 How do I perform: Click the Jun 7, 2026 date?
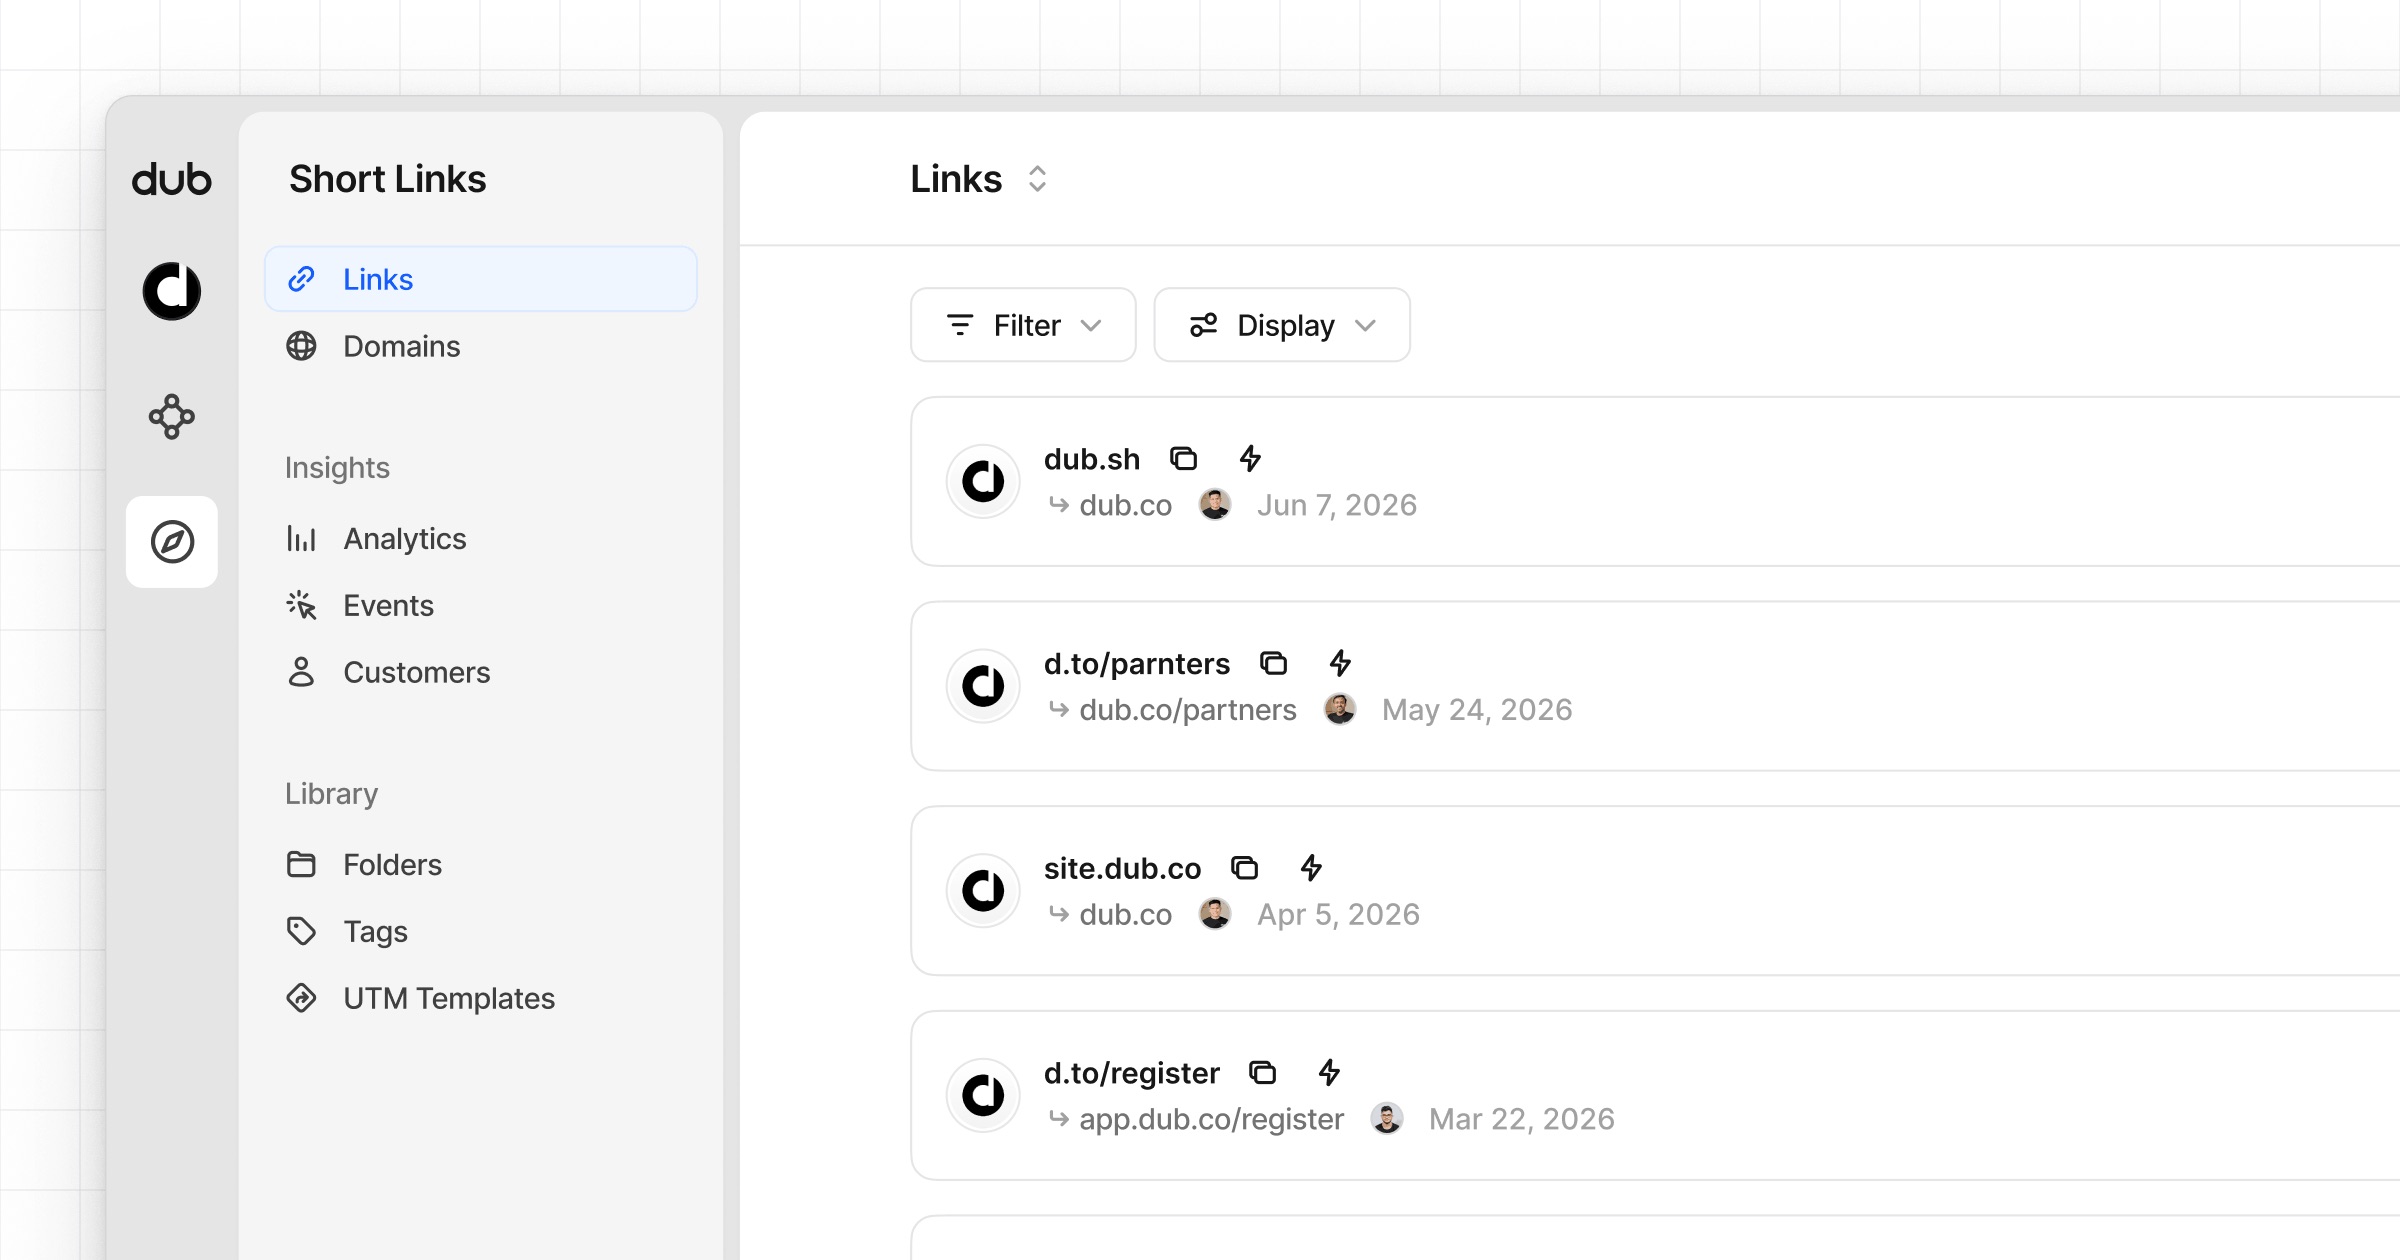pos(1337,505)
